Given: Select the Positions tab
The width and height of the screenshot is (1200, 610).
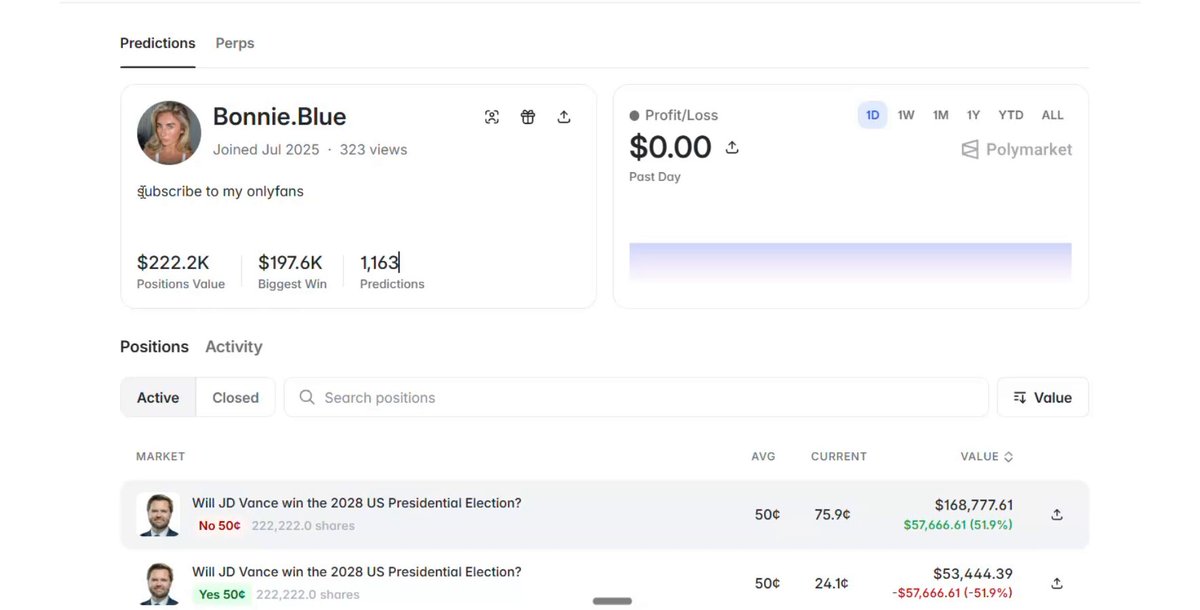Looking at the screenshot, I should 154,347.
